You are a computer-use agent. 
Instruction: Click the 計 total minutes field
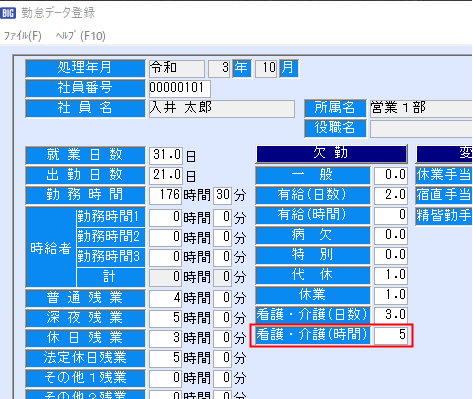223,277
